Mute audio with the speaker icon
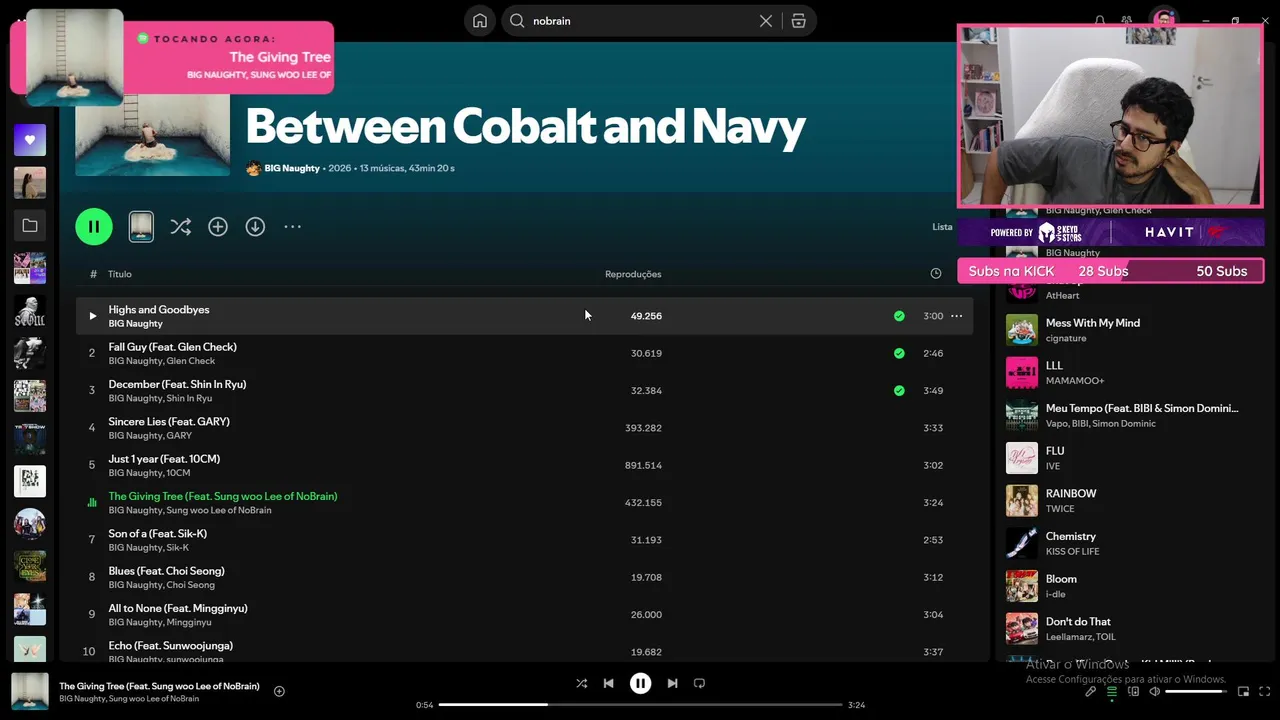This screenshot has height=720, width=1280. (1154, 691)
